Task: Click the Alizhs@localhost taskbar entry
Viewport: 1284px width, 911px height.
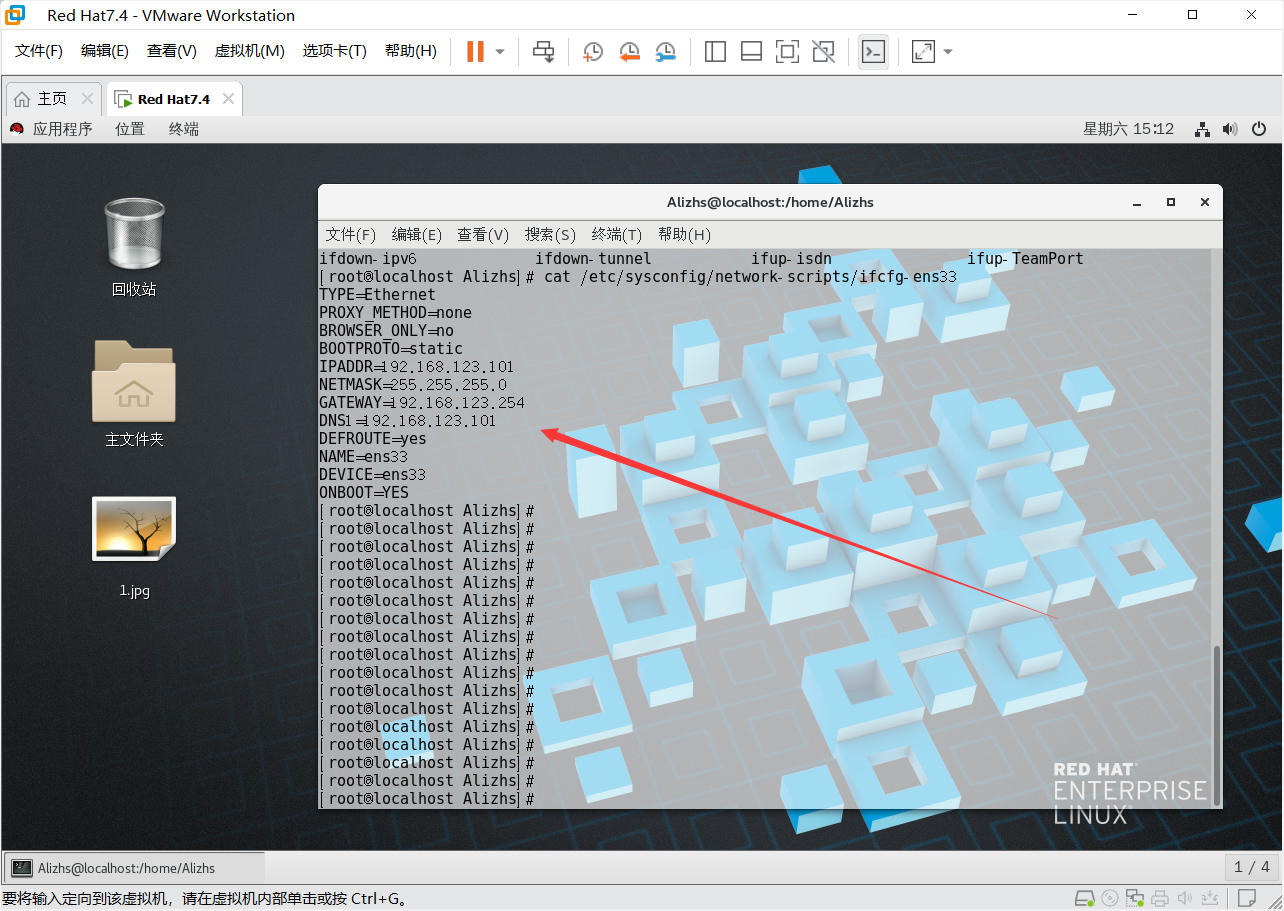Action: [135, 868]
